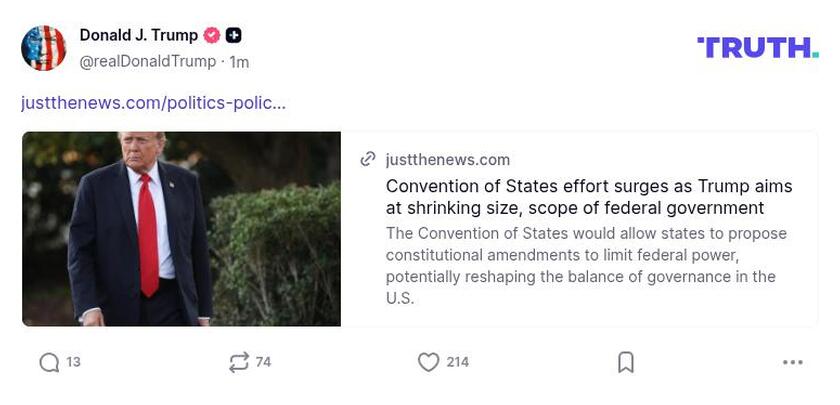Image resolution: width=840 pixels, height=405 pixels.
Task: Click the chain link icon beside justthenews.com
Action: click(368, 159)
